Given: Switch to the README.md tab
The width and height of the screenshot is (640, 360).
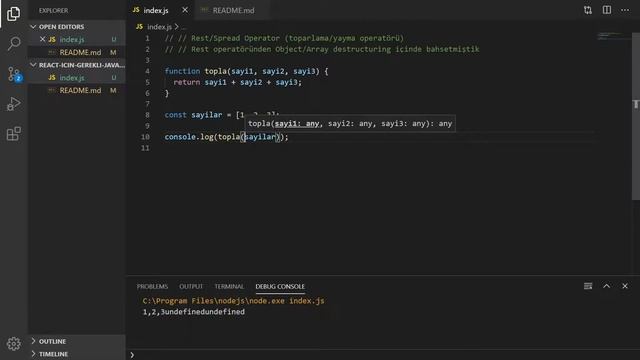Looking at the screenshot, I should (x=233, y=10).
